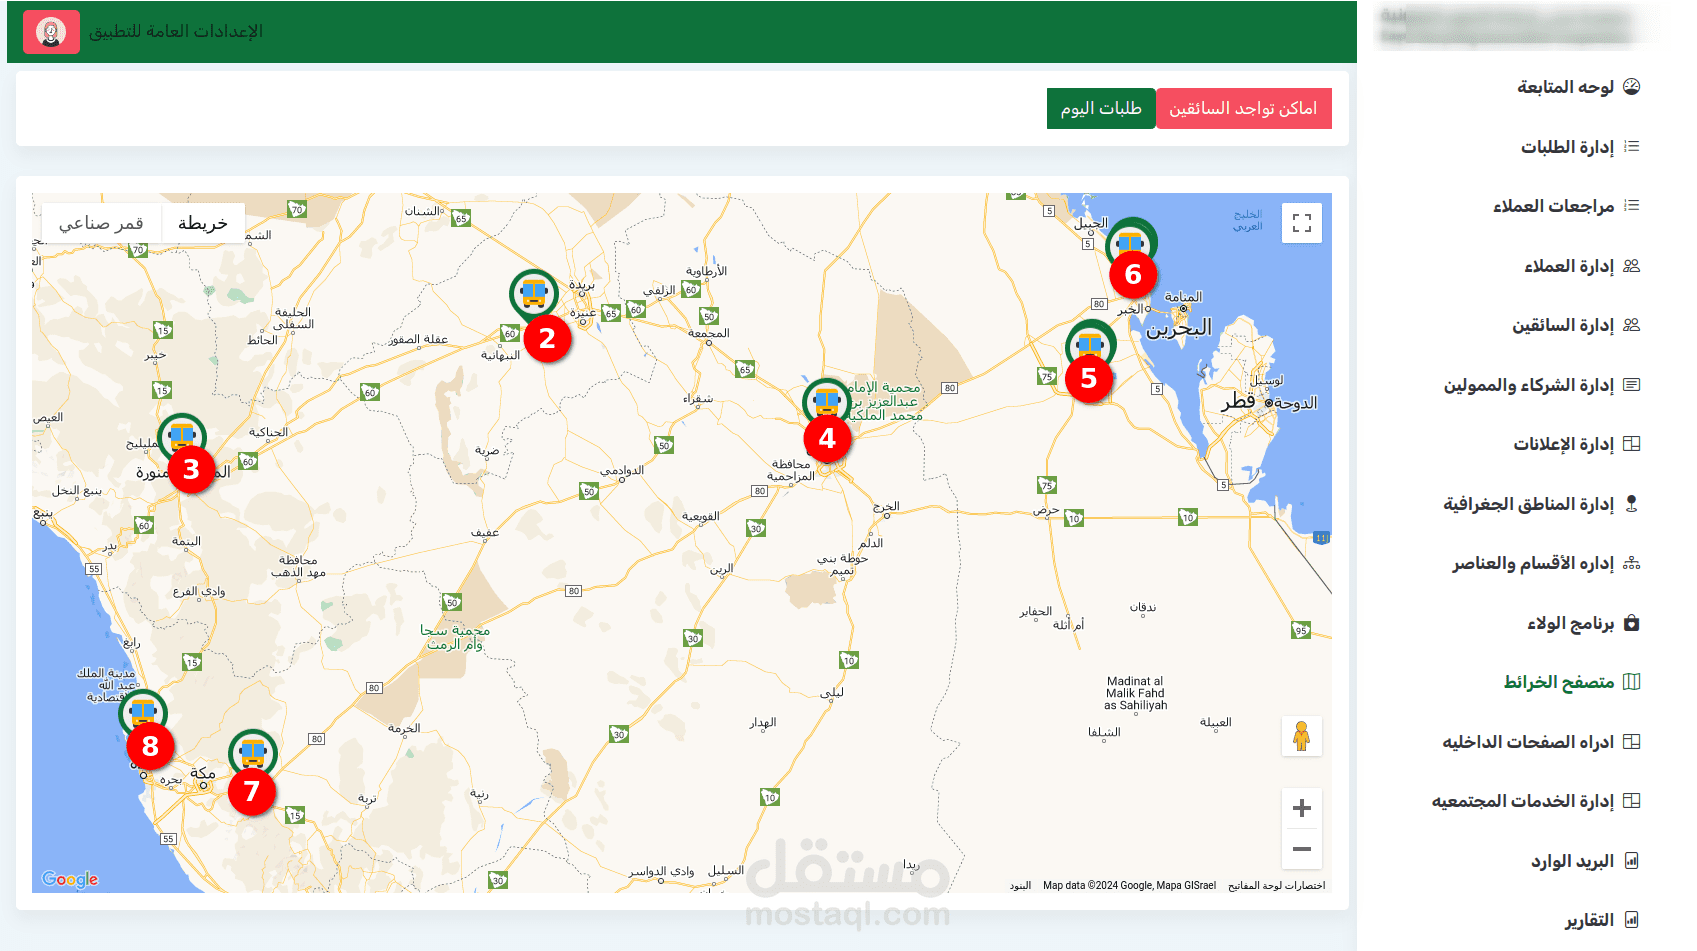
Task: Switch map to قمر صناعي satellite view
Action: tap(101, 223)
